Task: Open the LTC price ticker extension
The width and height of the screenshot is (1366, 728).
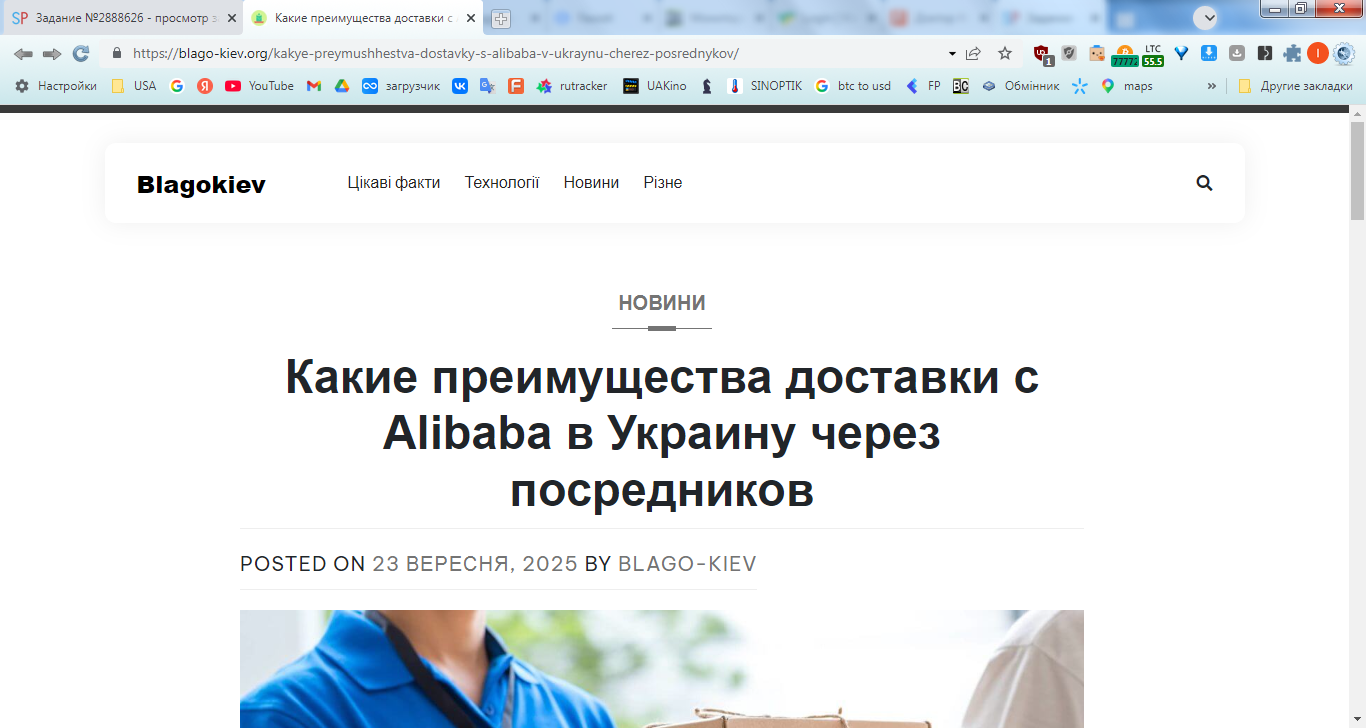Action: click(1153, 54)
